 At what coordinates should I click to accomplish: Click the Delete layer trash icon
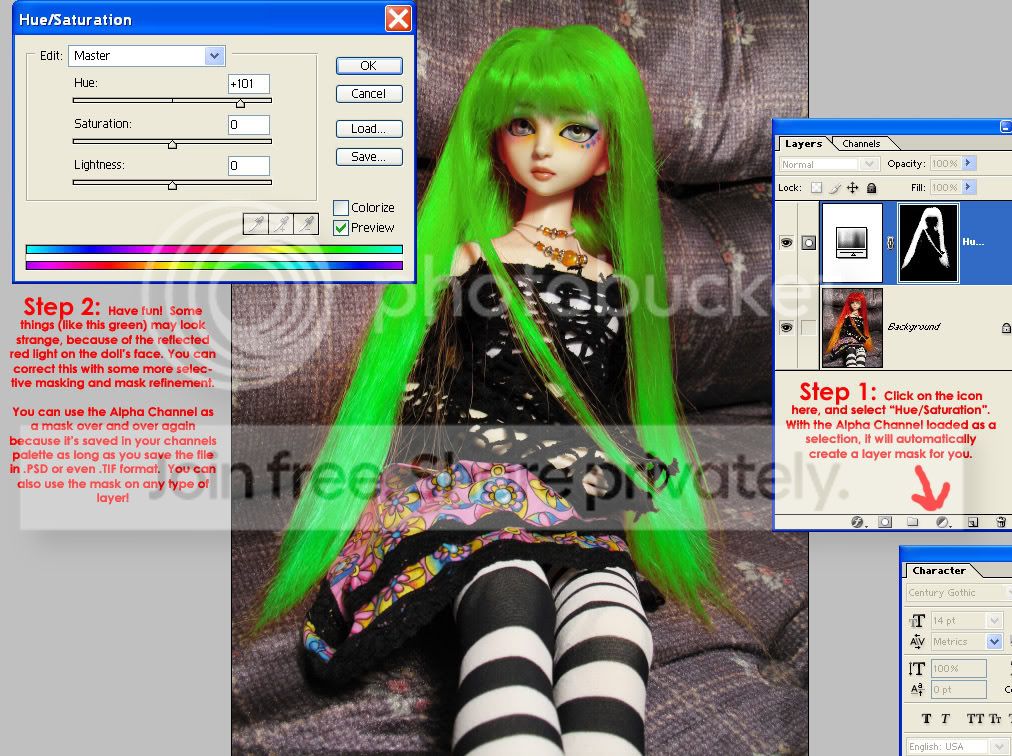click(1000, 522)
